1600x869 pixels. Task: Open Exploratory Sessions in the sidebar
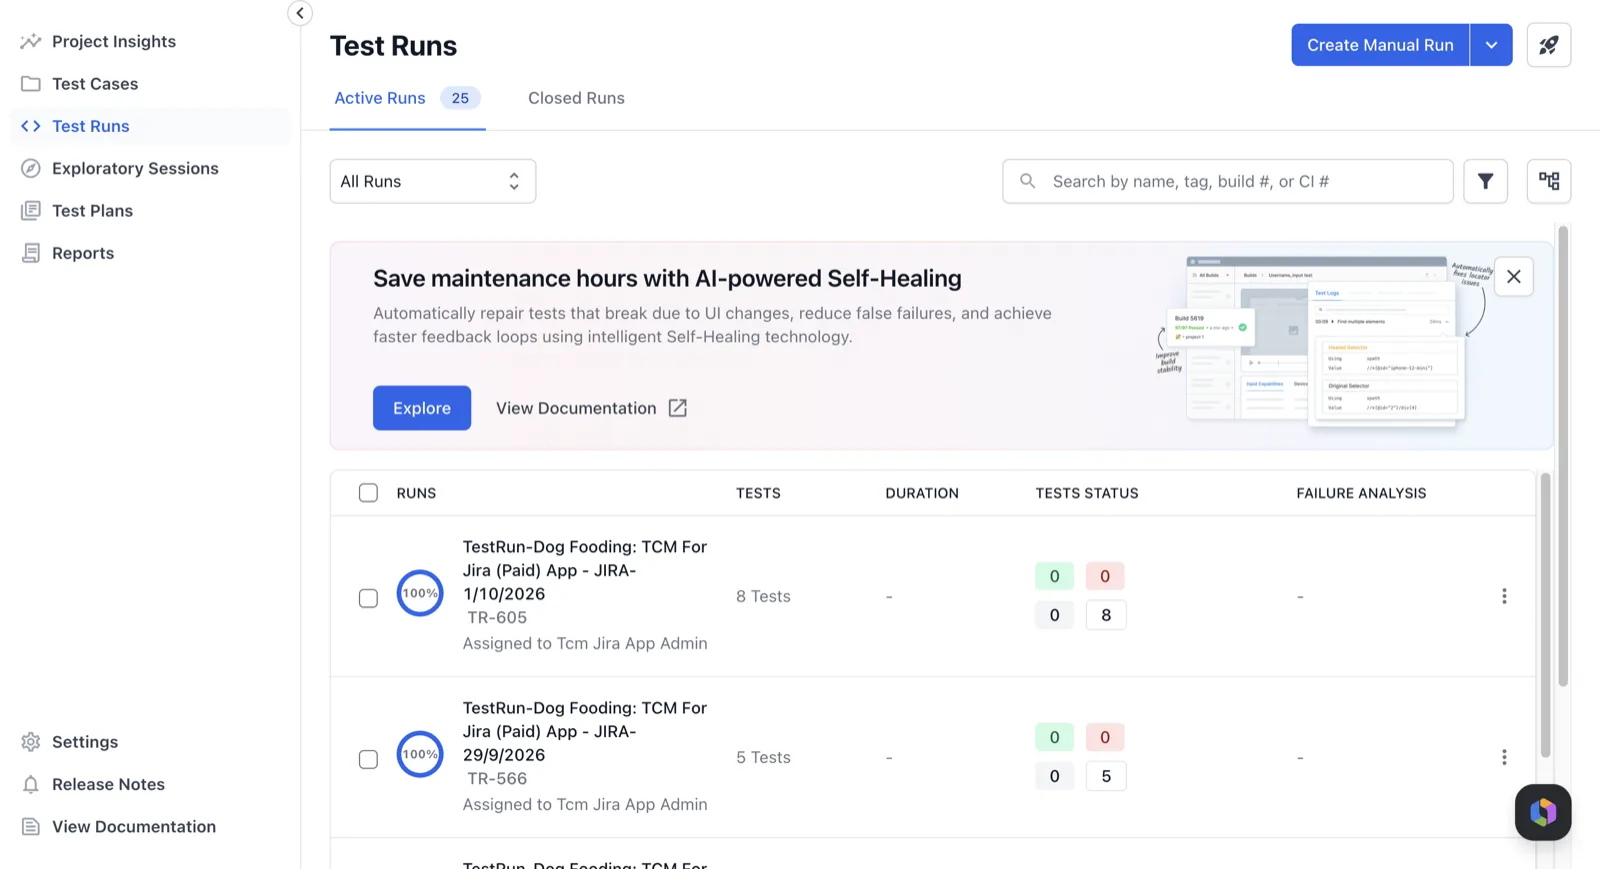click(x=119, y=168)
